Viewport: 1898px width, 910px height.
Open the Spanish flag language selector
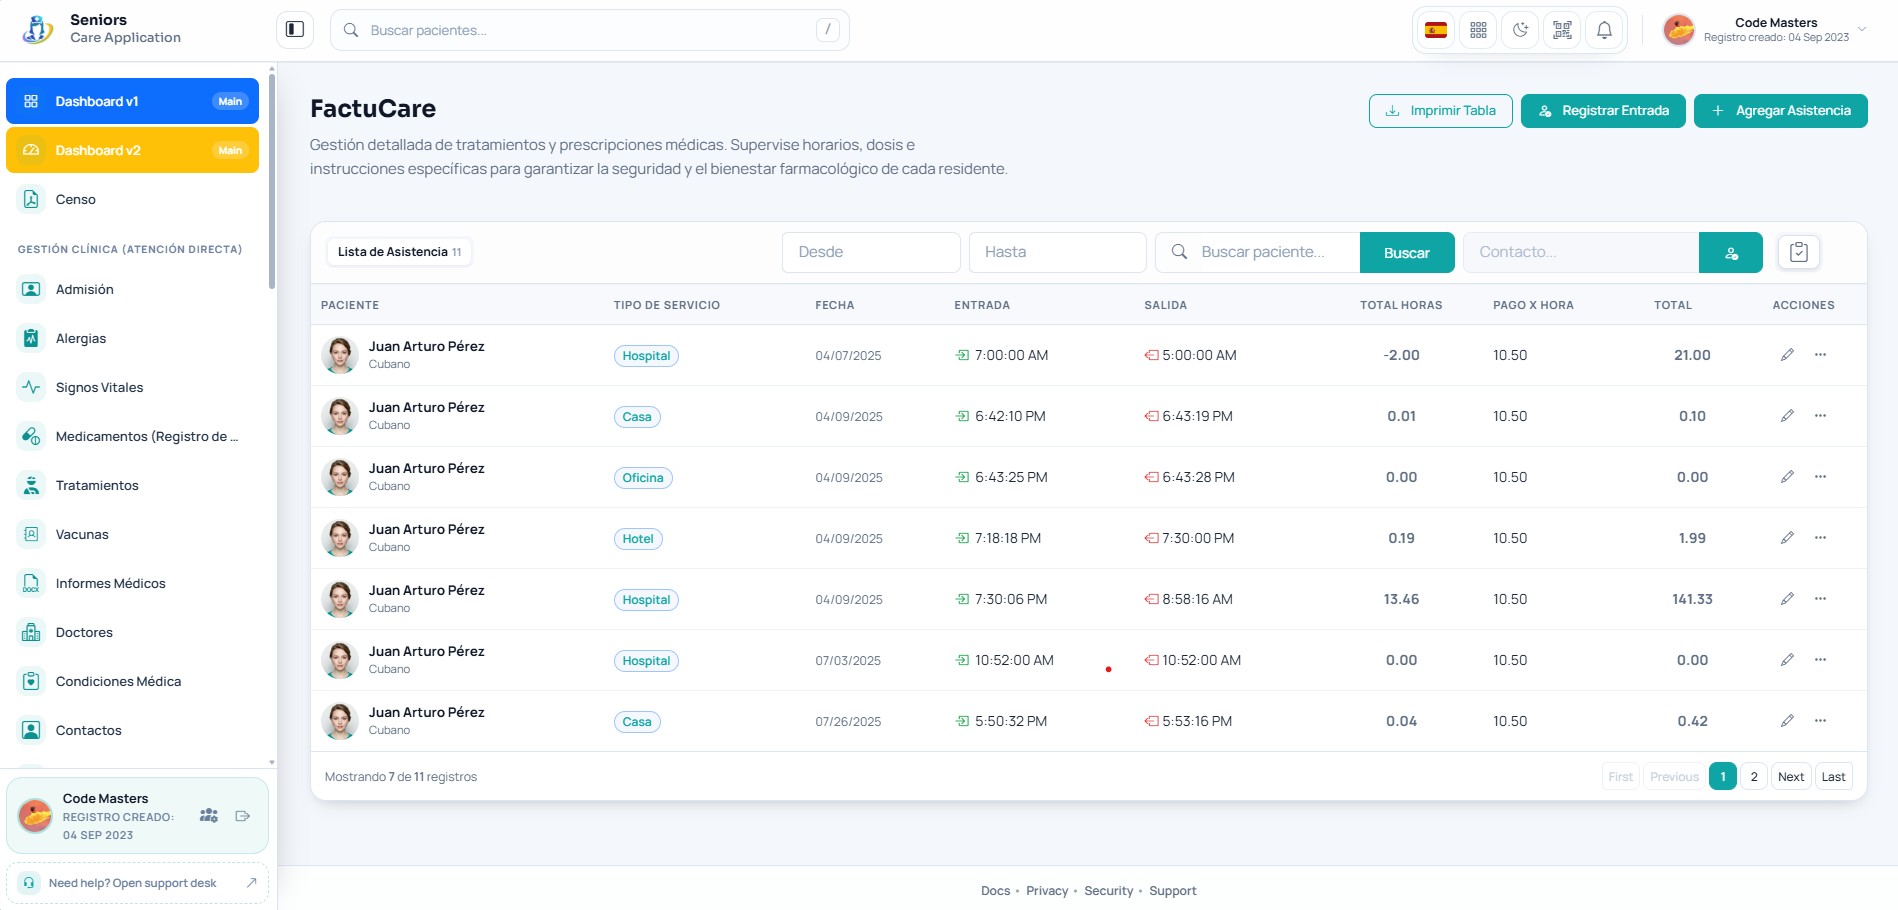[1436, 30]
